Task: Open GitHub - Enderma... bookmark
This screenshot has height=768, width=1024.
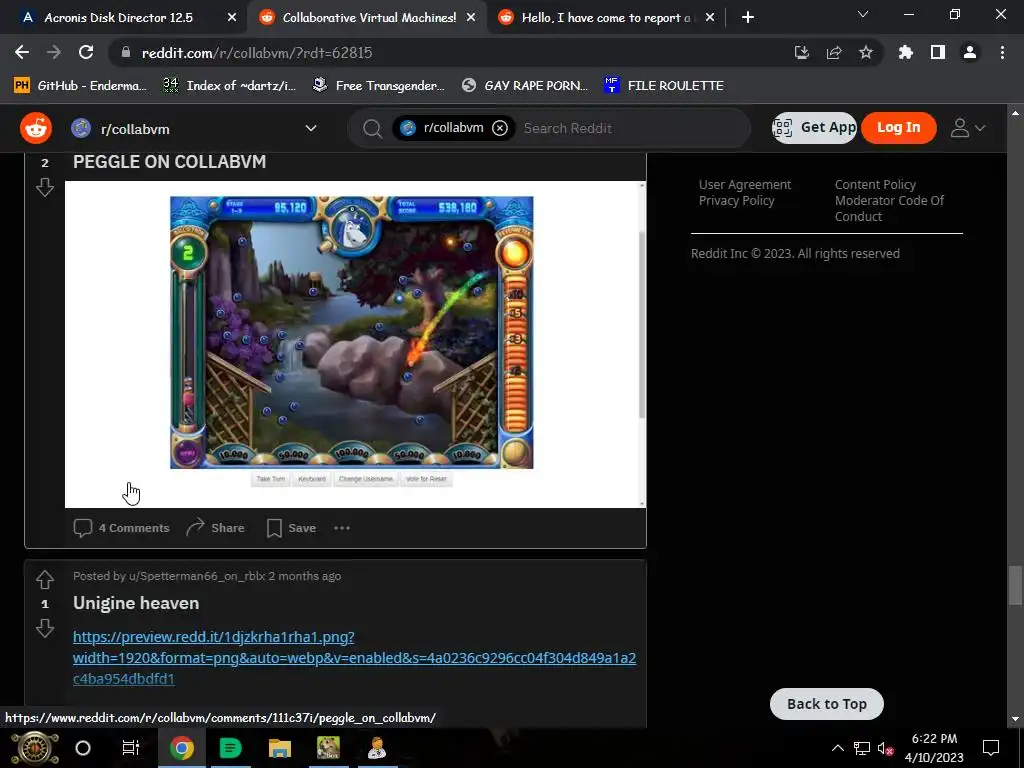Action: click(x=80, y=86)
